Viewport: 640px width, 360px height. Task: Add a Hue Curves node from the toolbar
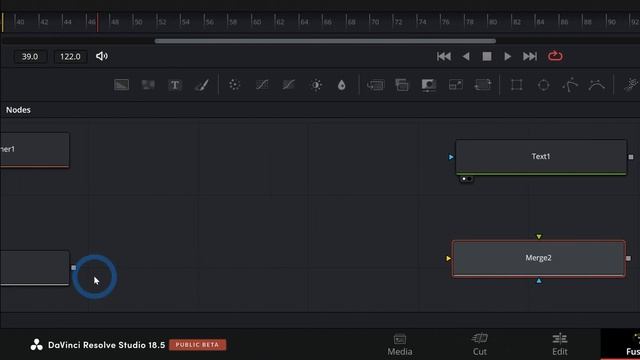[289, 85]
